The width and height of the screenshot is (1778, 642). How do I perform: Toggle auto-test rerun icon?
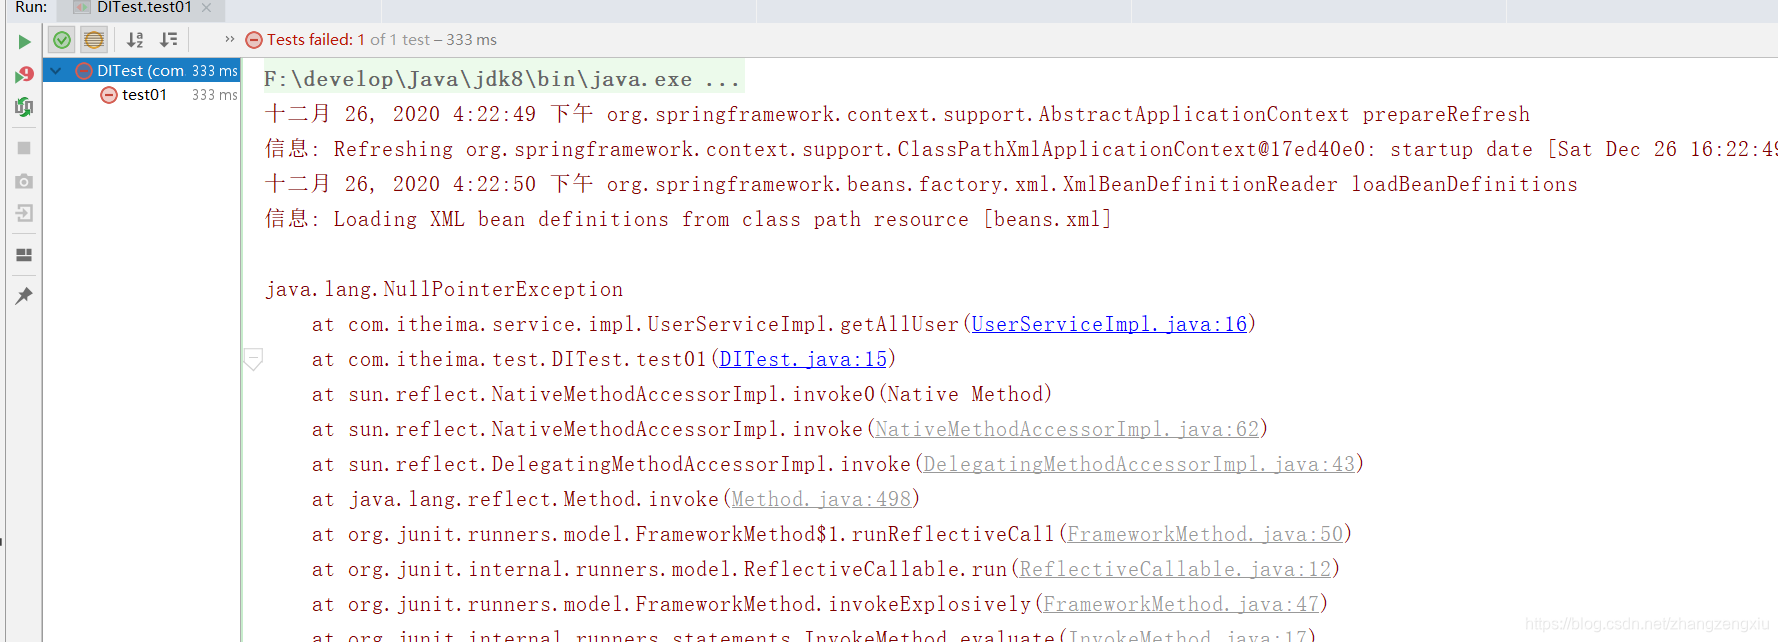24,107
